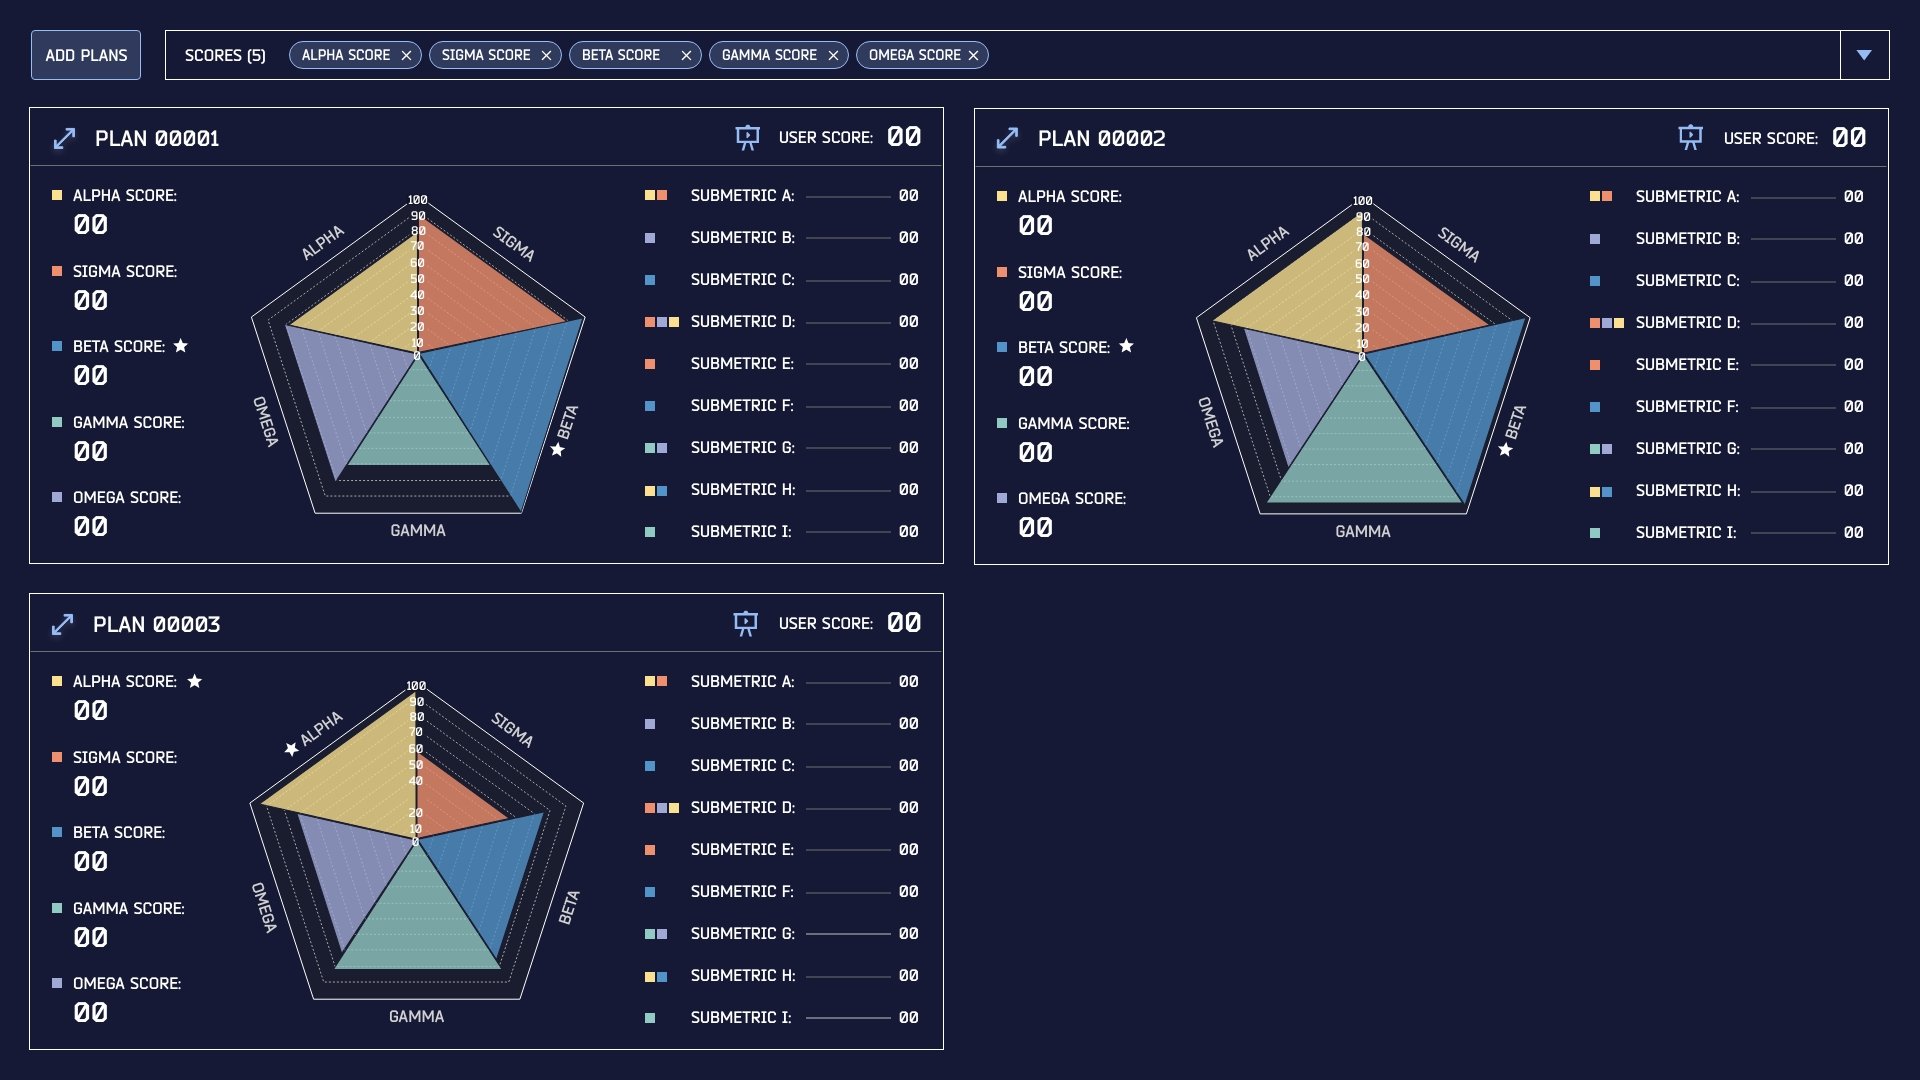Click the Scores (5) label
Image resolution: width=1920 pixels, height=1080 pixels.
click(225, 55)
